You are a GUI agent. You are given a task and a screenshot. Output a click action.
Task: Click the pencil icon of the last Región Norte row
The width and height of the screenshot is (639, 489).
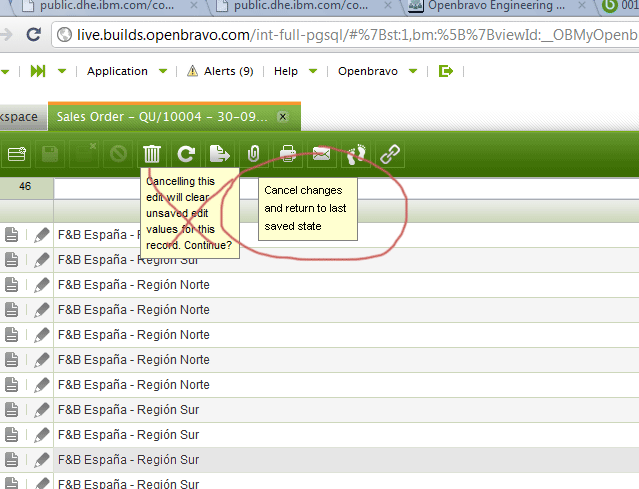(42, 385)
